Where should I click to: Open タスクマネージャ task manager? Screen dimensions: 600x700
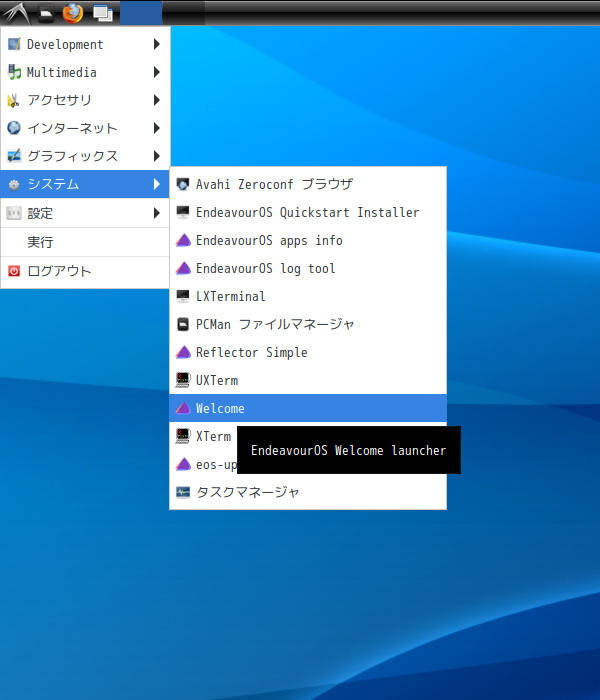[x=308, y=492]
